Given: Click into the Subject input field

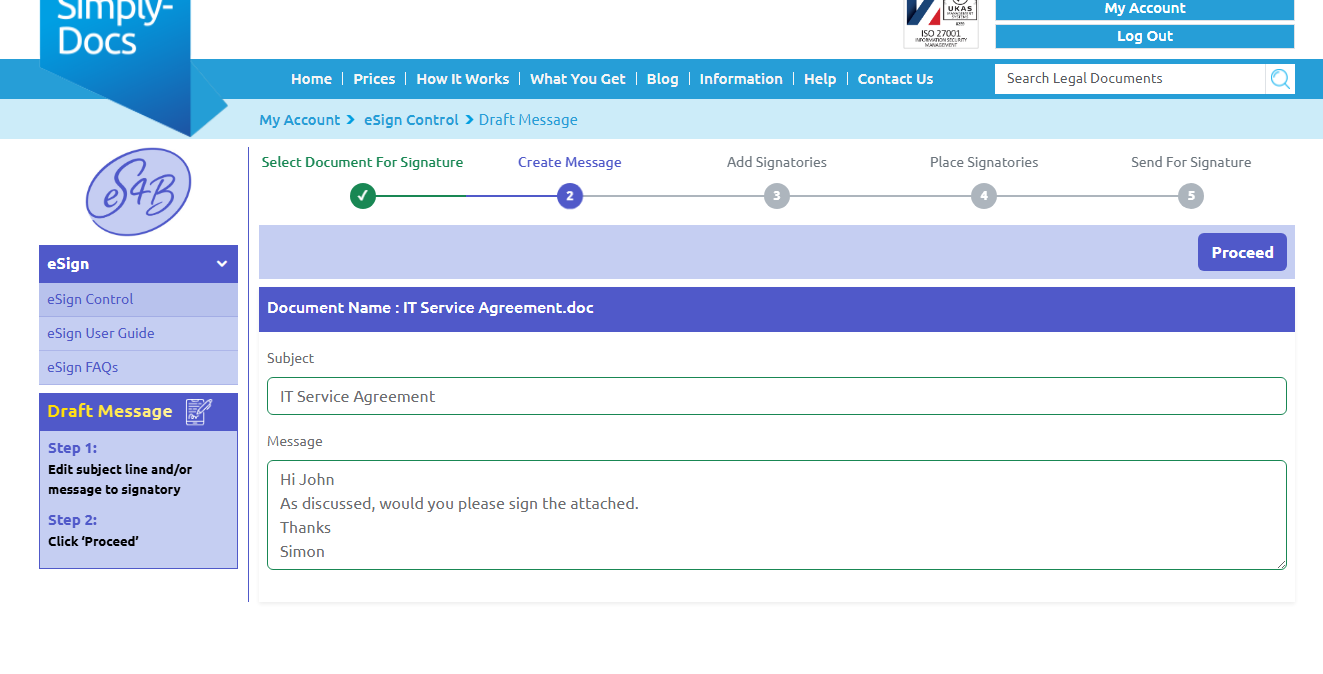Looking at the screenshot, I should pos(776,396).
